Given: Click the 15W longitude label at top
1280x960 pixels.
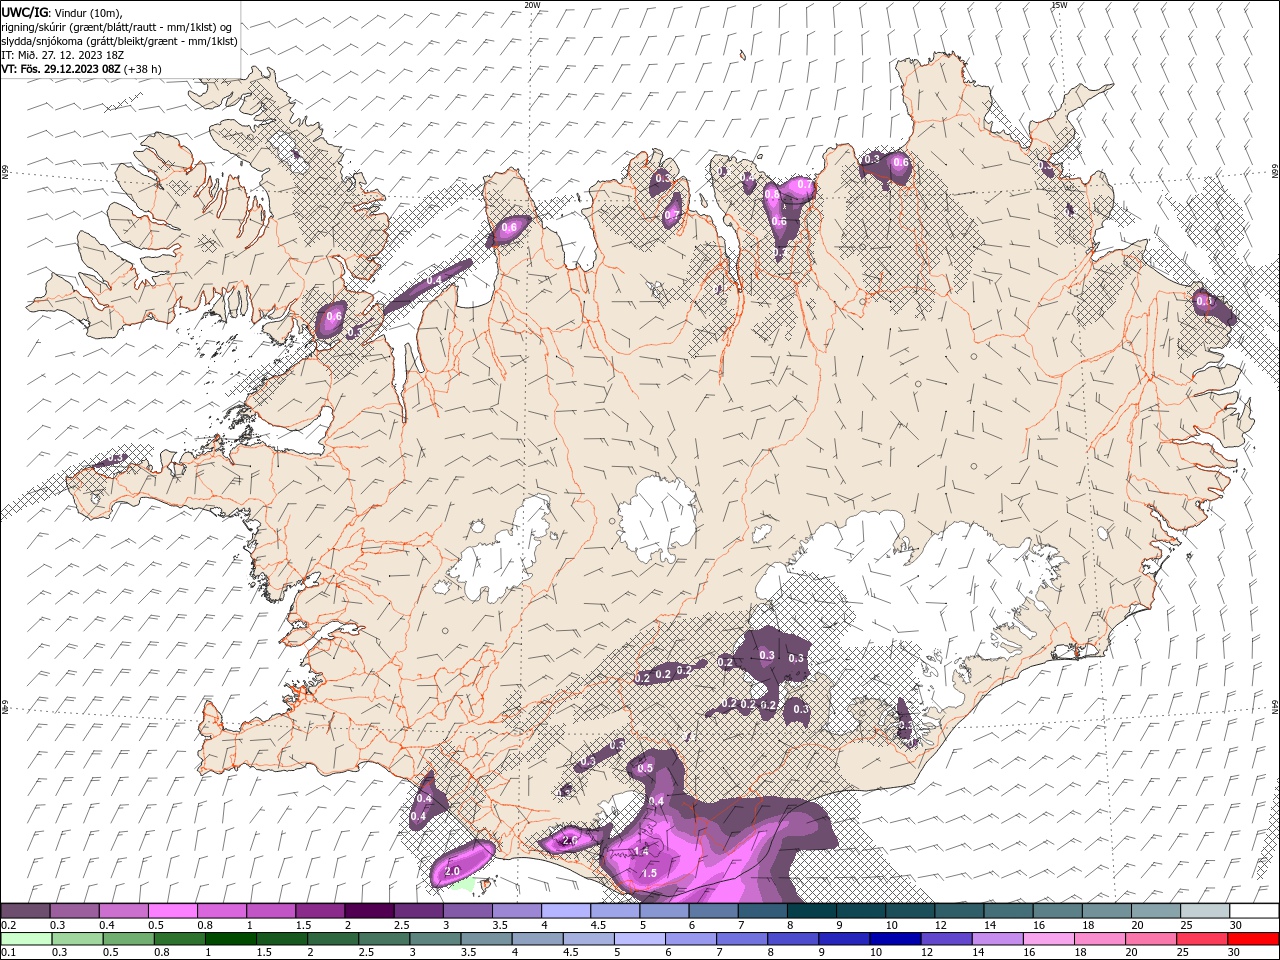Looking at the screenshot, I should (x=1059, y=5).
